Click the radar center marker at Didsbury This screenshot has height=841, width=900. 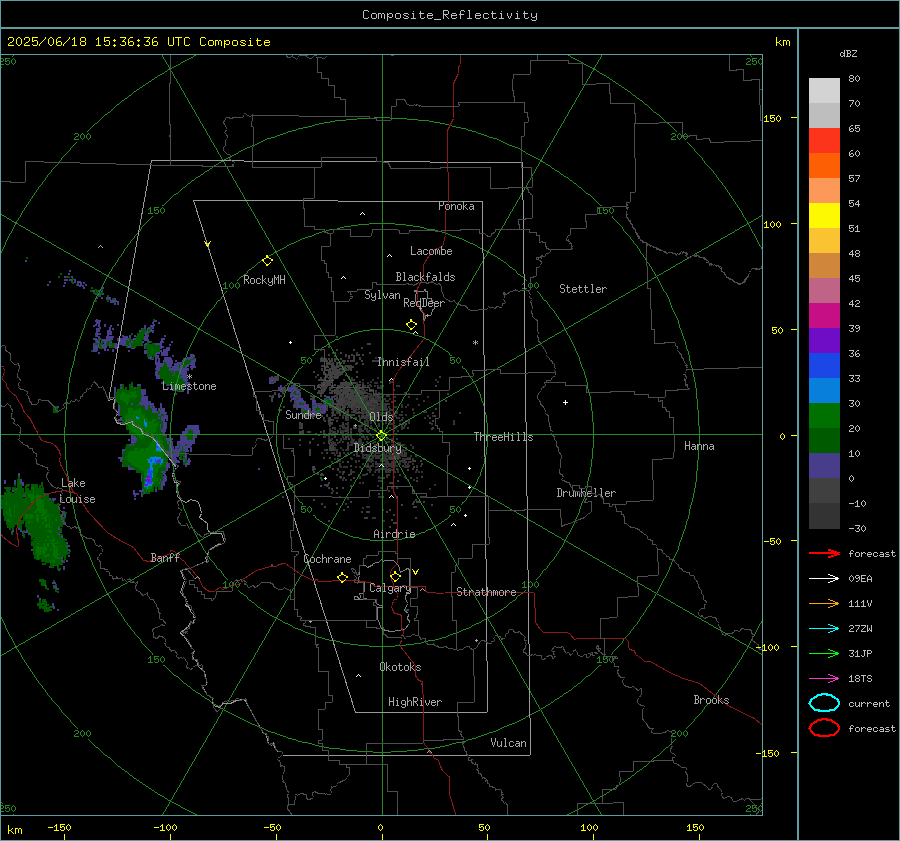[x=381, y=436]
